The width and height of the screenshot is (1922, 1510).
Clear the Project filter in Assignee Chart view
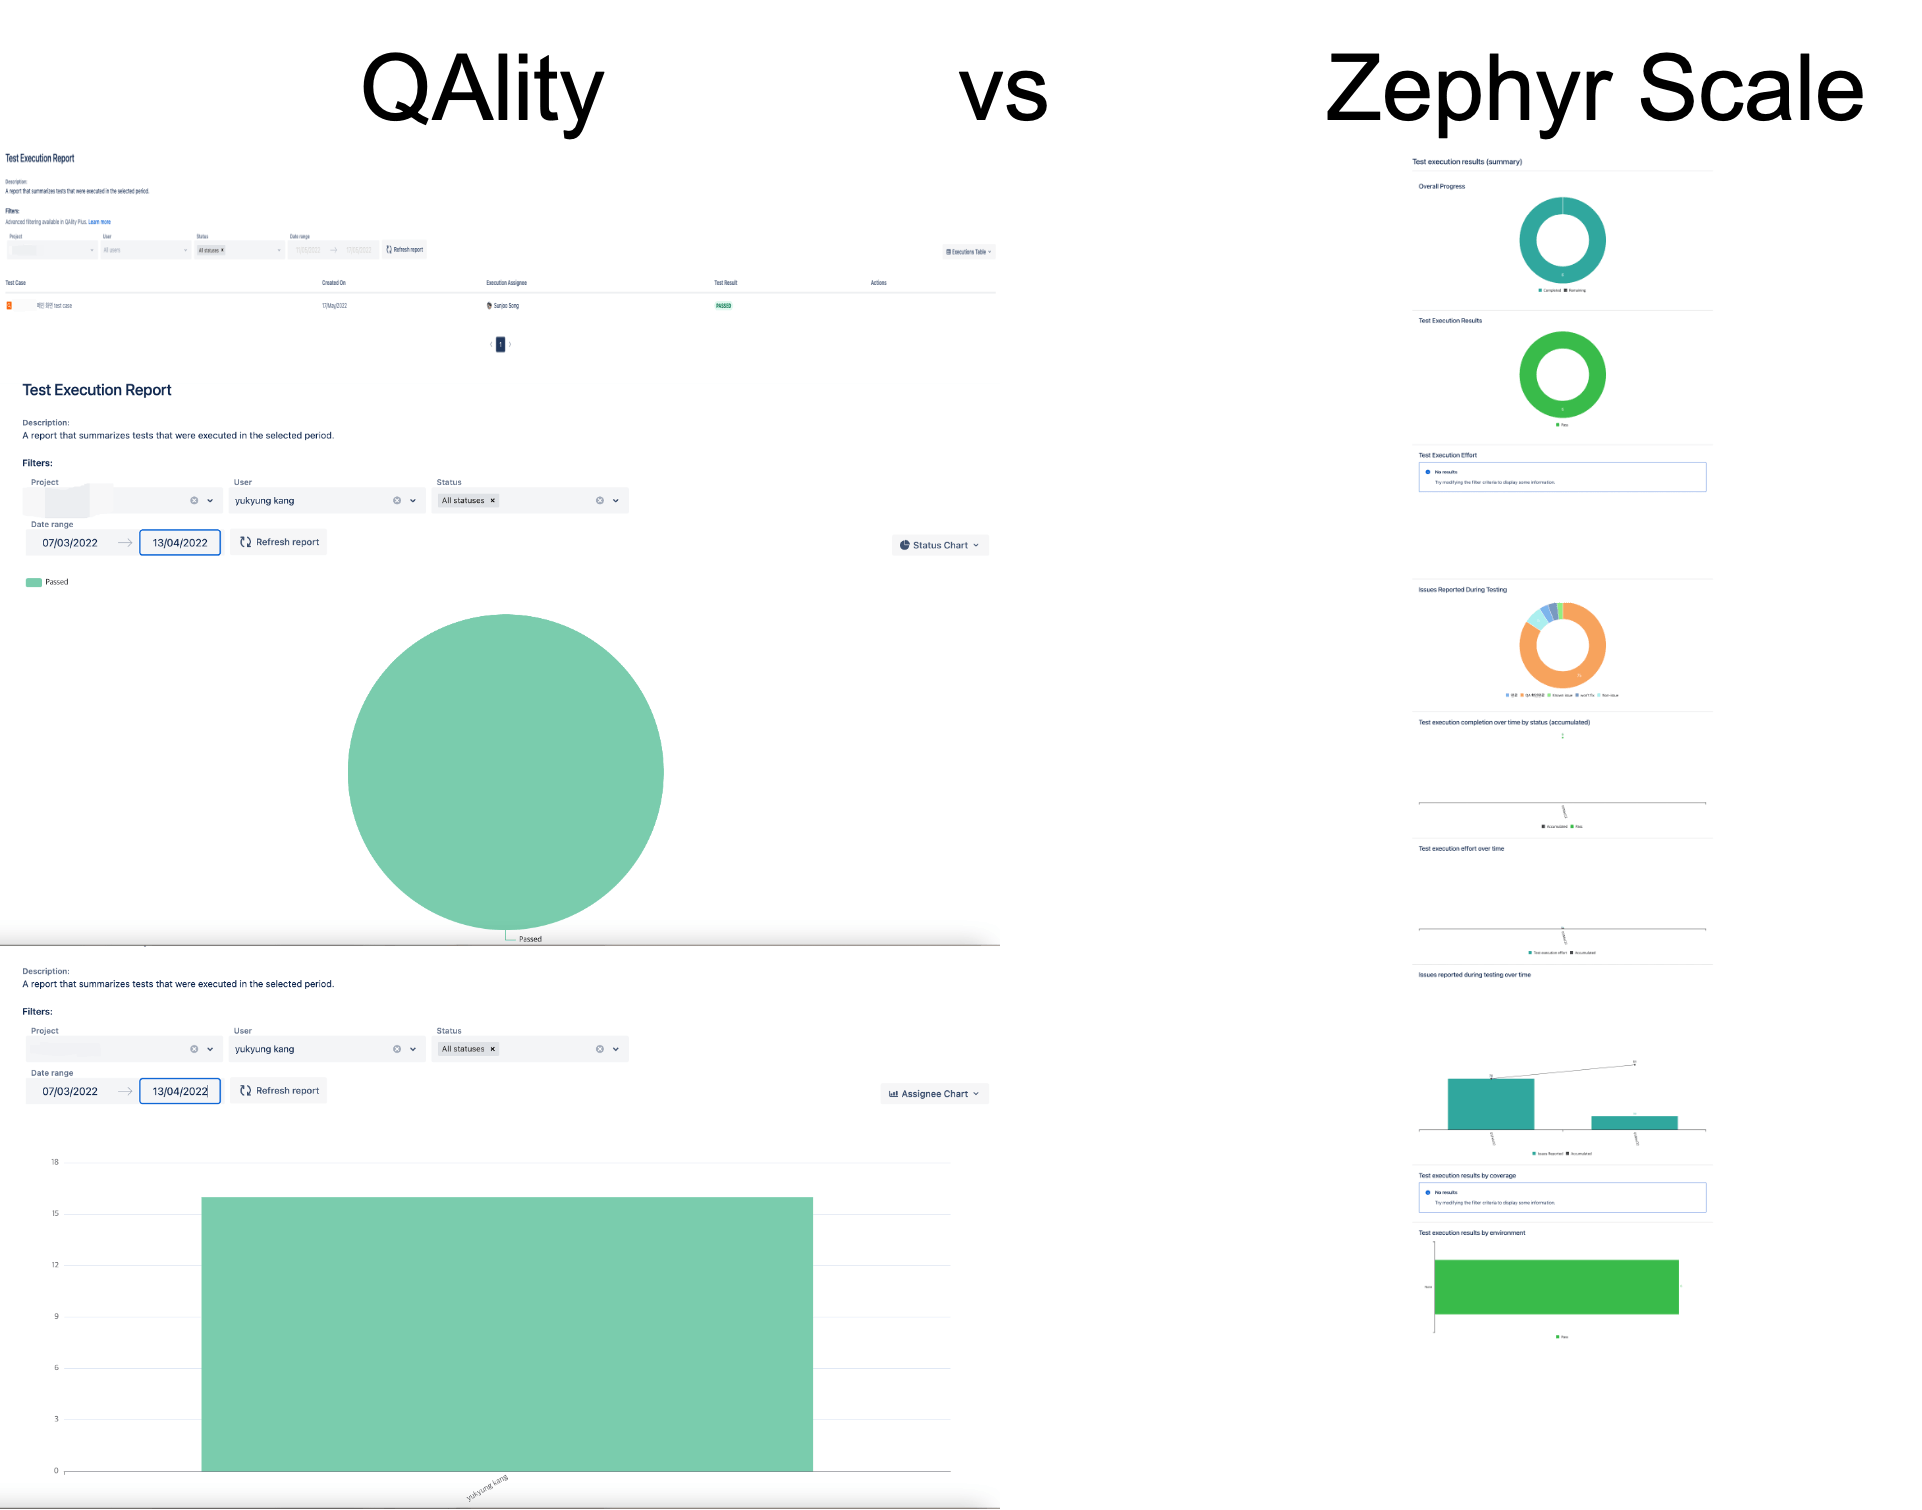point(194,1049)
